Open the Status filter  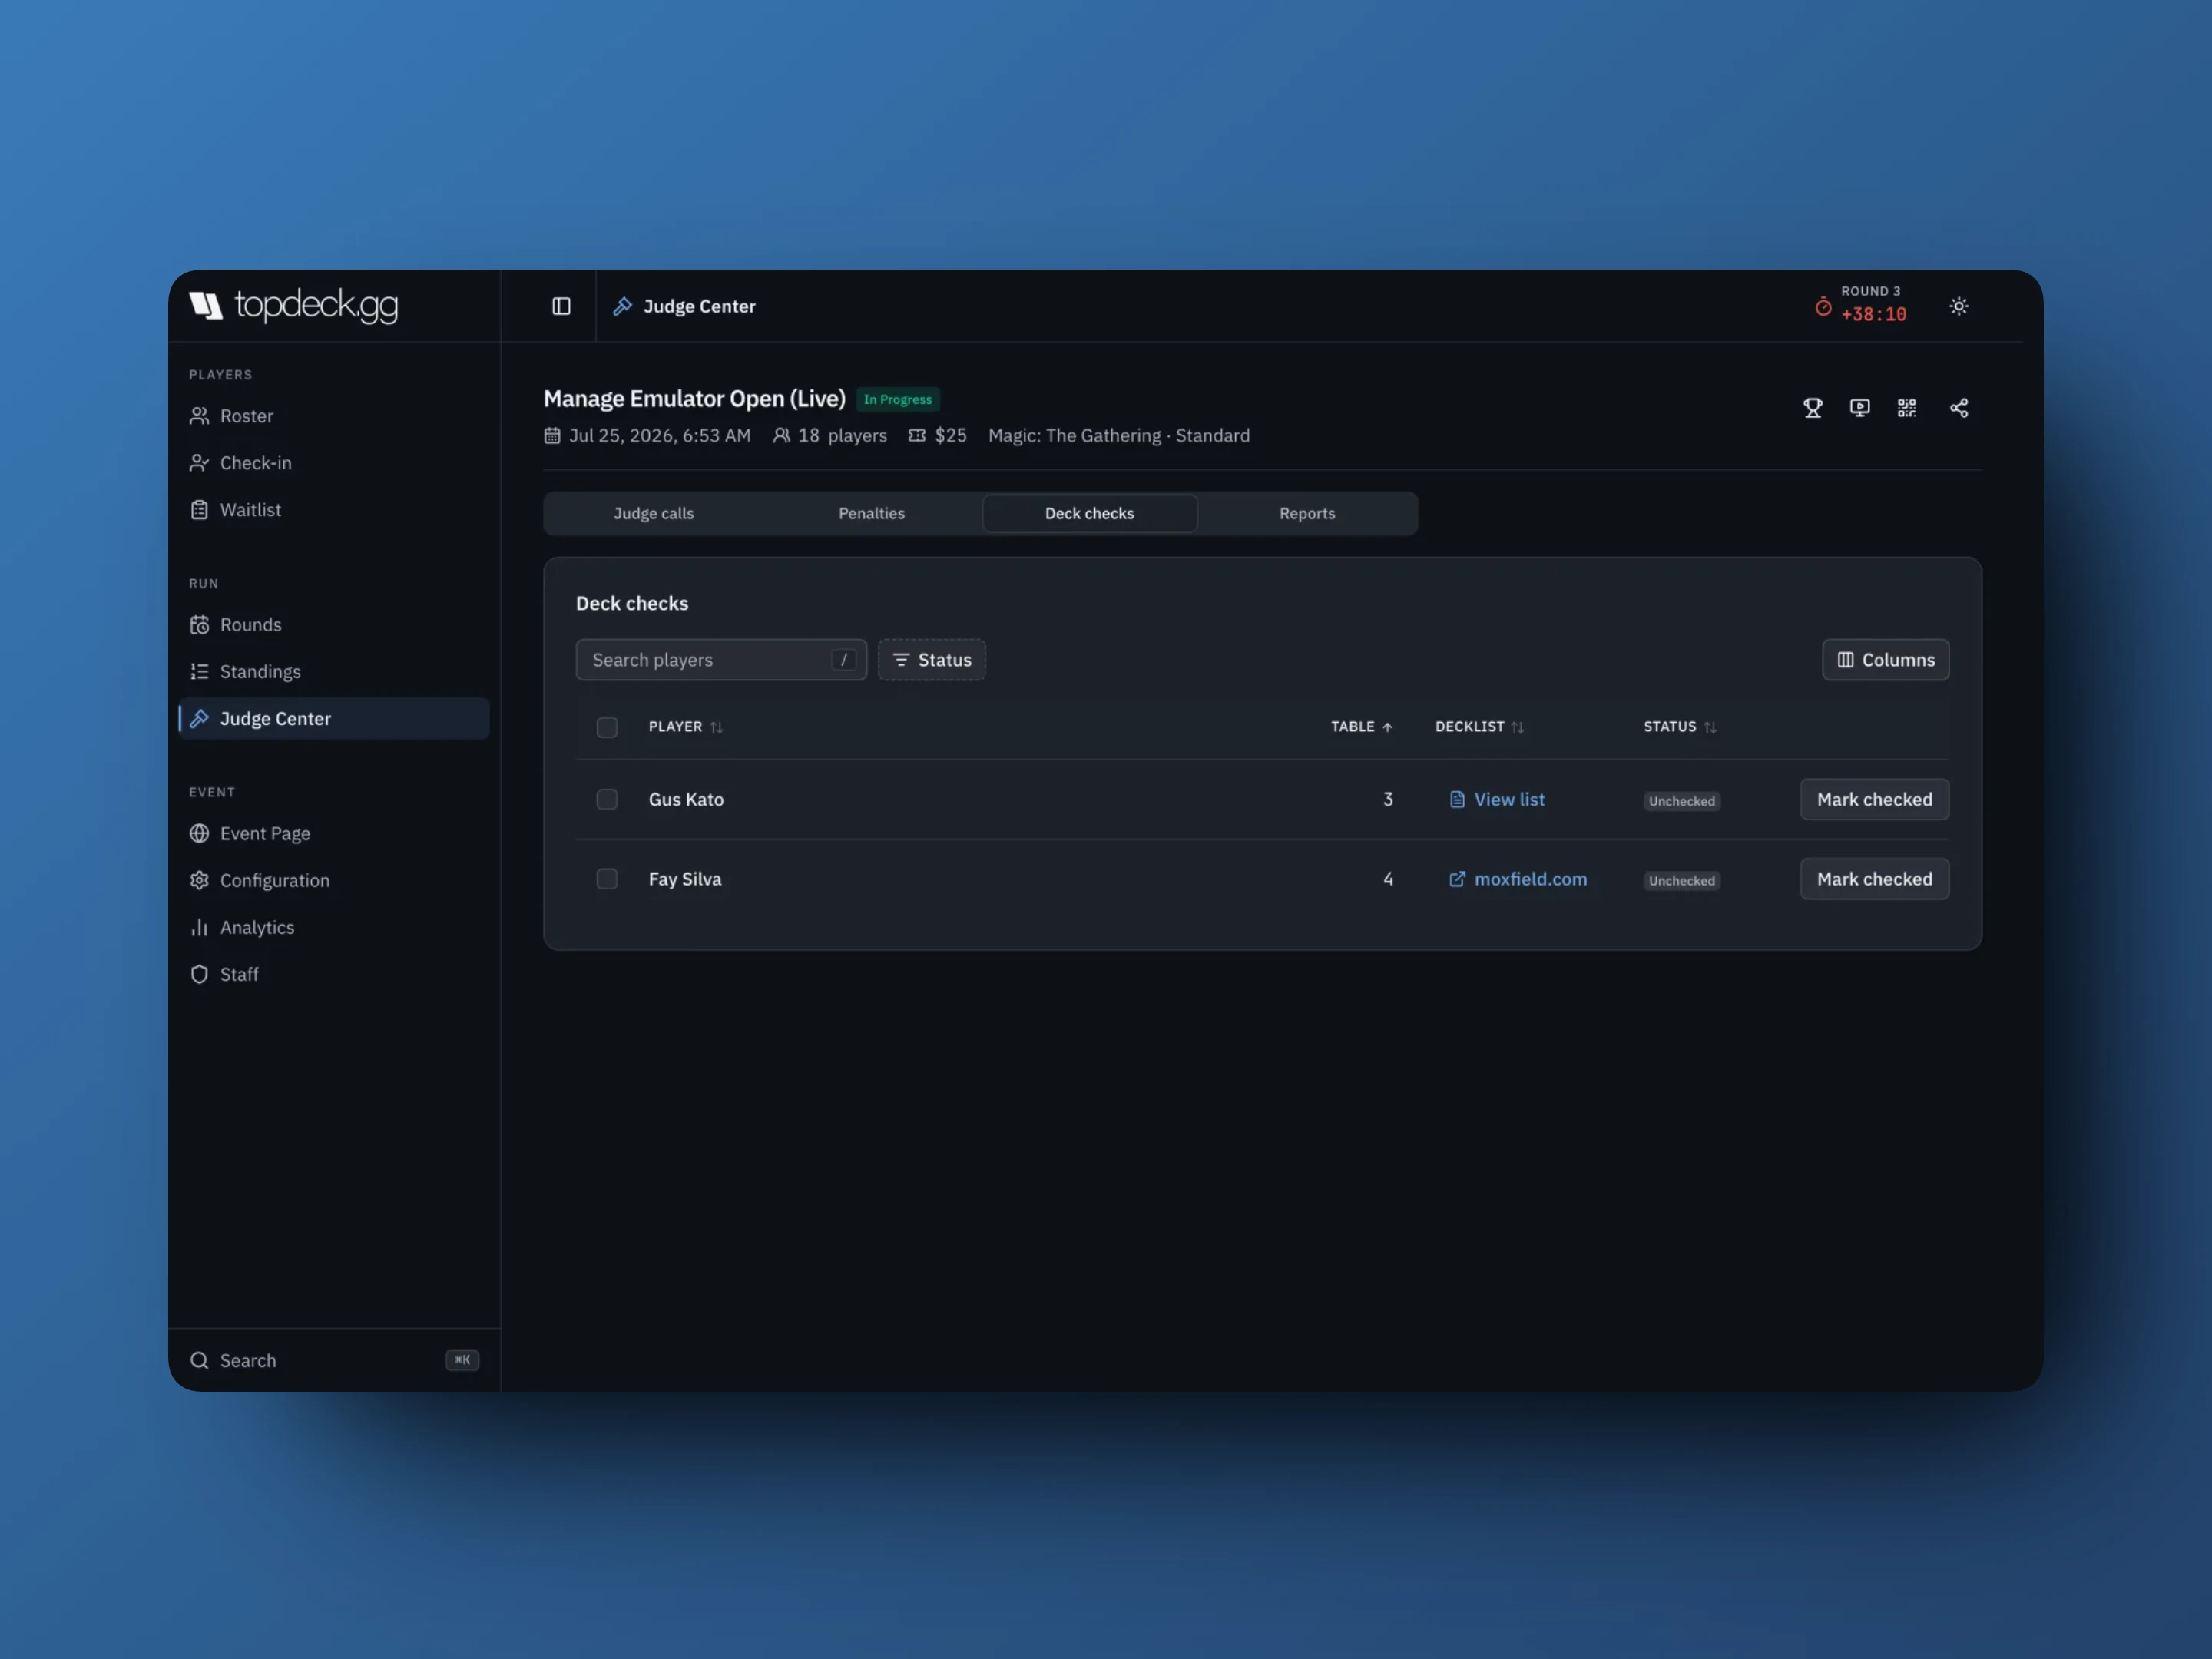pos(931,660)
